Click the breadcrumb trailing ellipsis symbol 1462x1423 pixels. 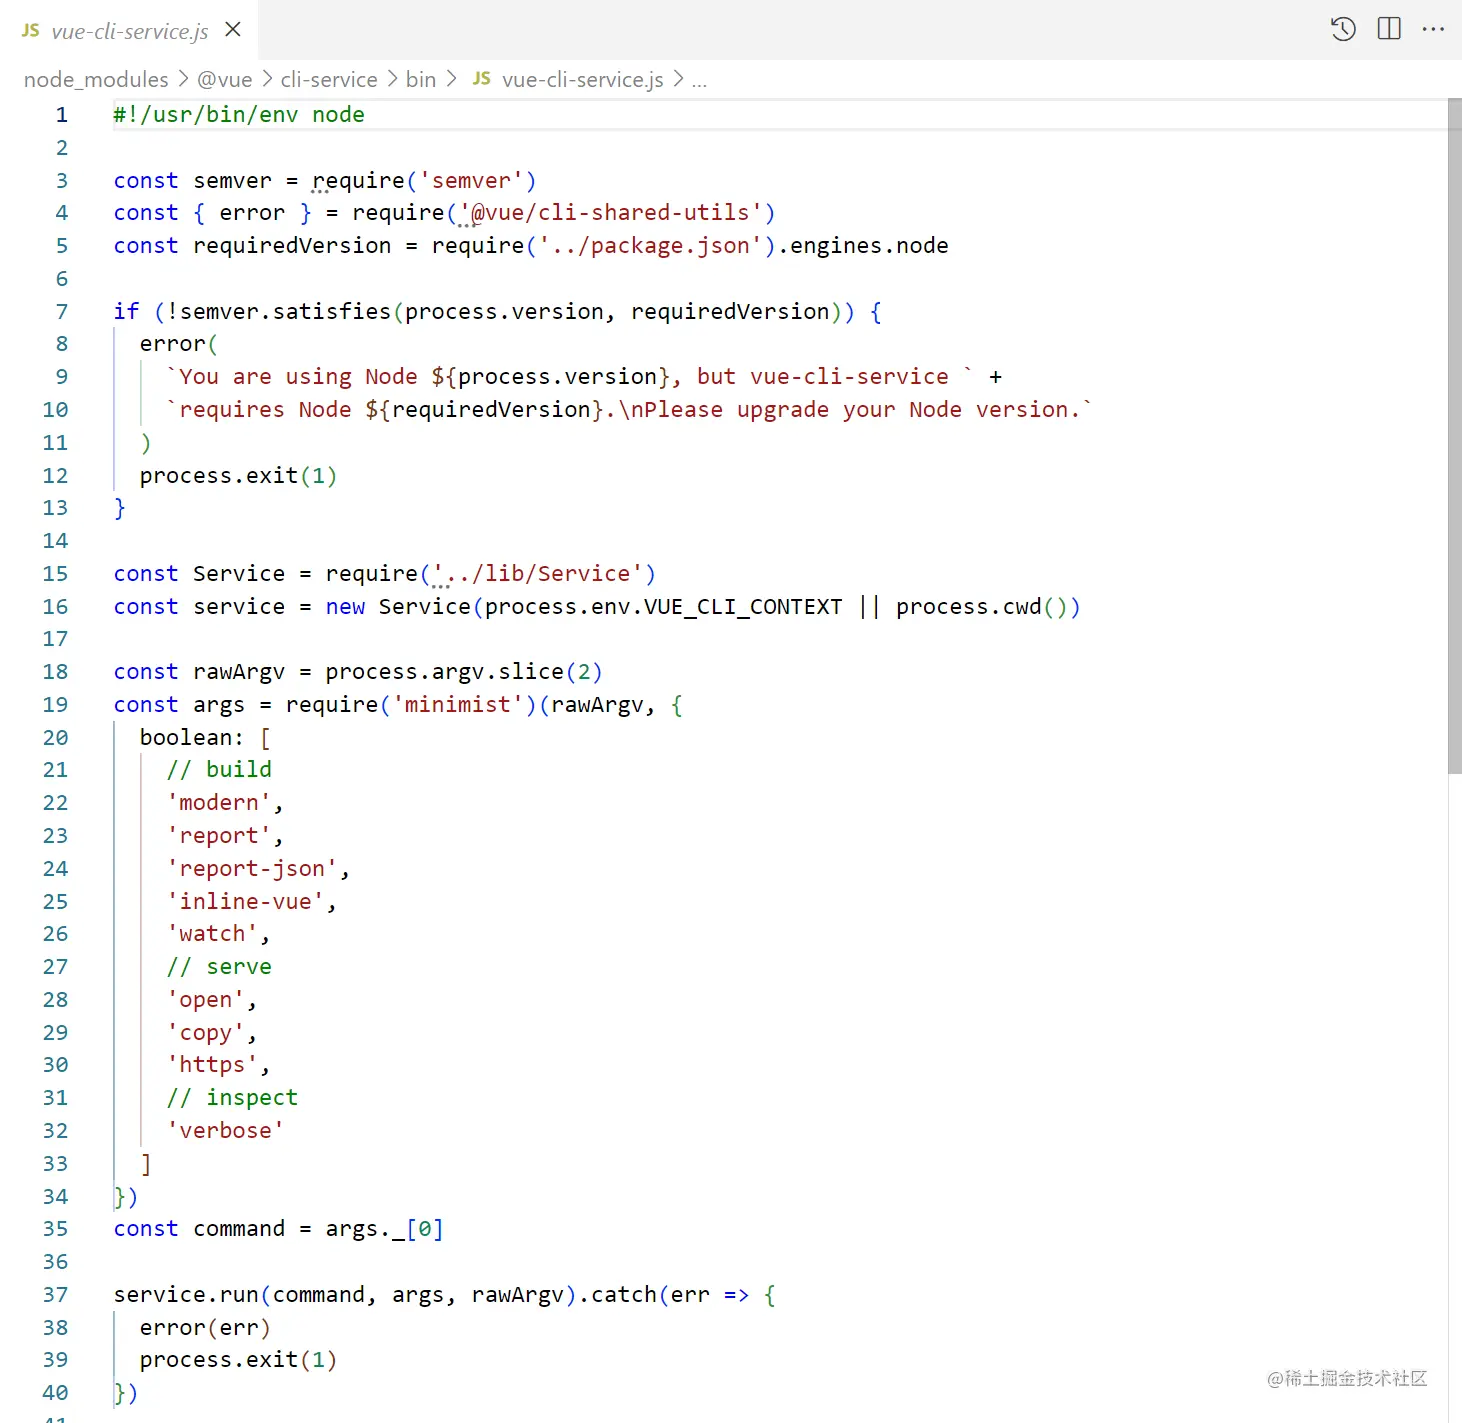click(699, 81)
